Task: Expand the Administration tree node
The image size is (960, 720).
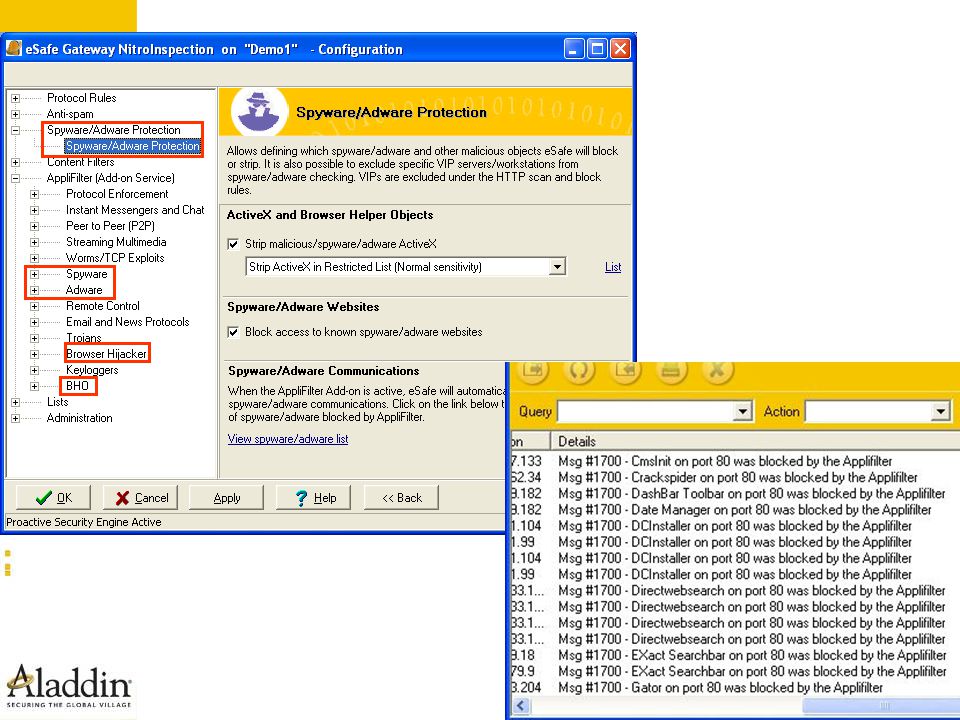Action: coord(15,418)
